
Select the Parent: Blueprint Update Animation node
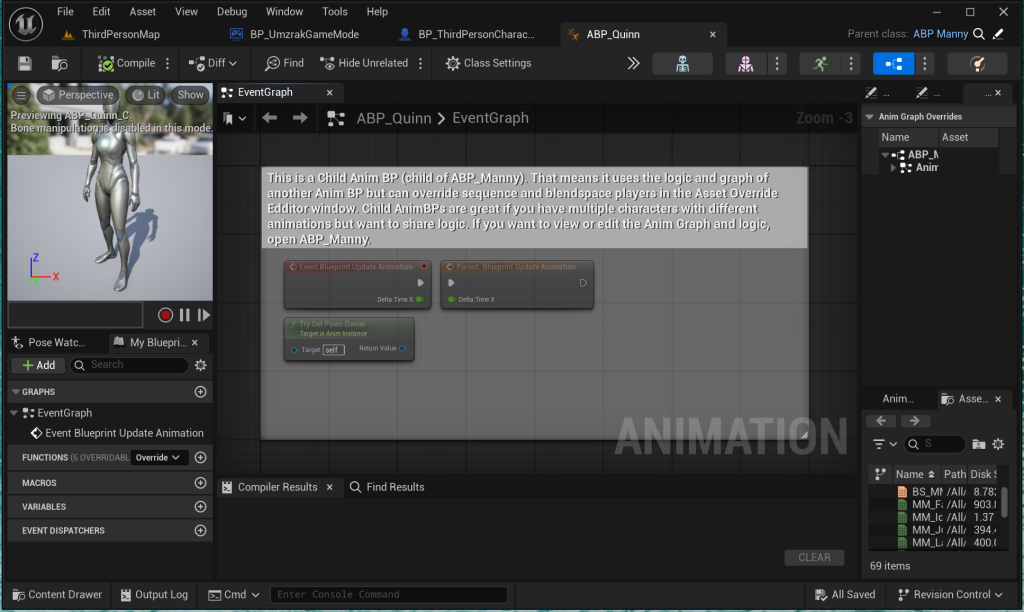coord(517,285)
